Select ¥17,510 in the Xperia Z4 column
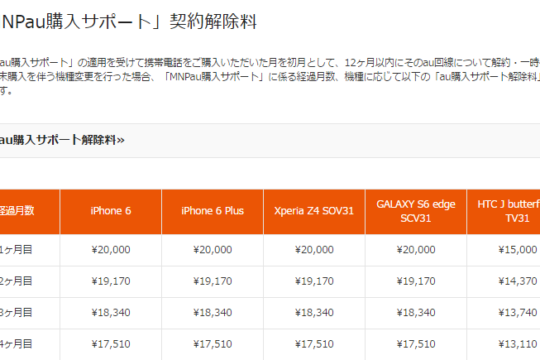Viewport: 540px width, 360px height. pos(314,344)
